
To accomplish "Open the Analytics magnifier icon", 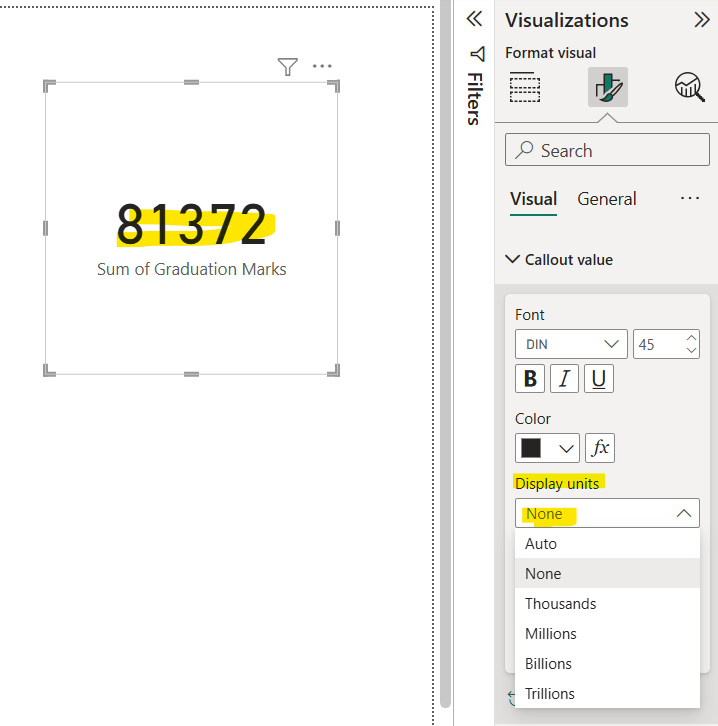I will (x=689, y=88).
